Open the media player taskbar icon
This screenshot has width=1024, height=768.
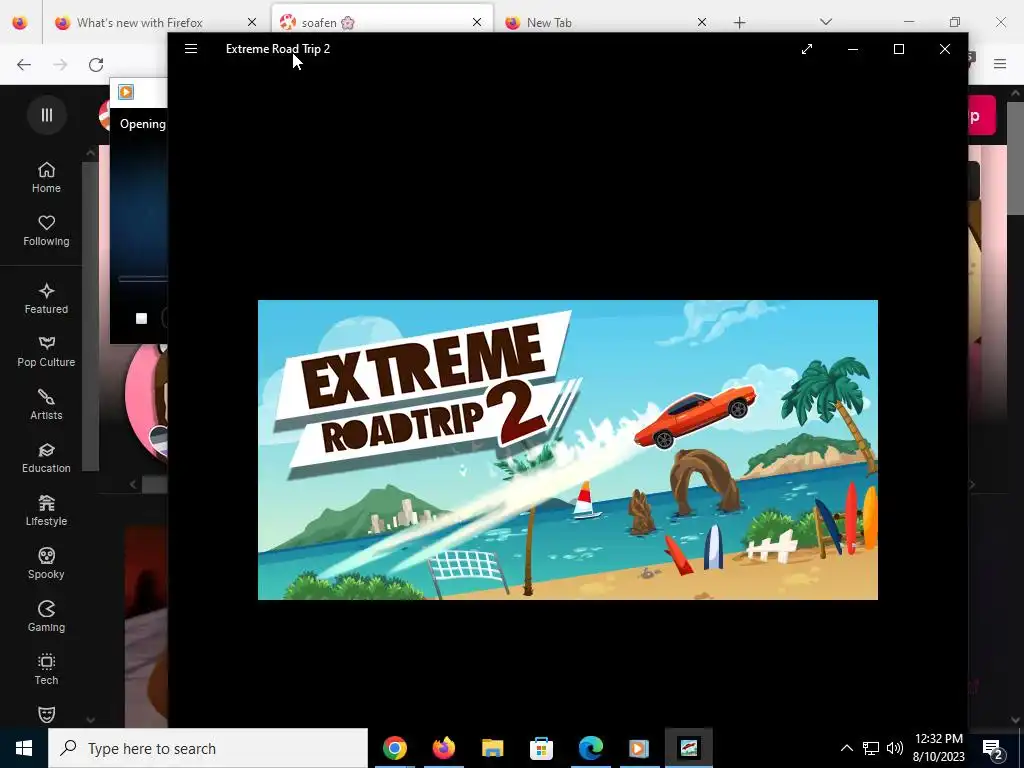coord(639,748)
